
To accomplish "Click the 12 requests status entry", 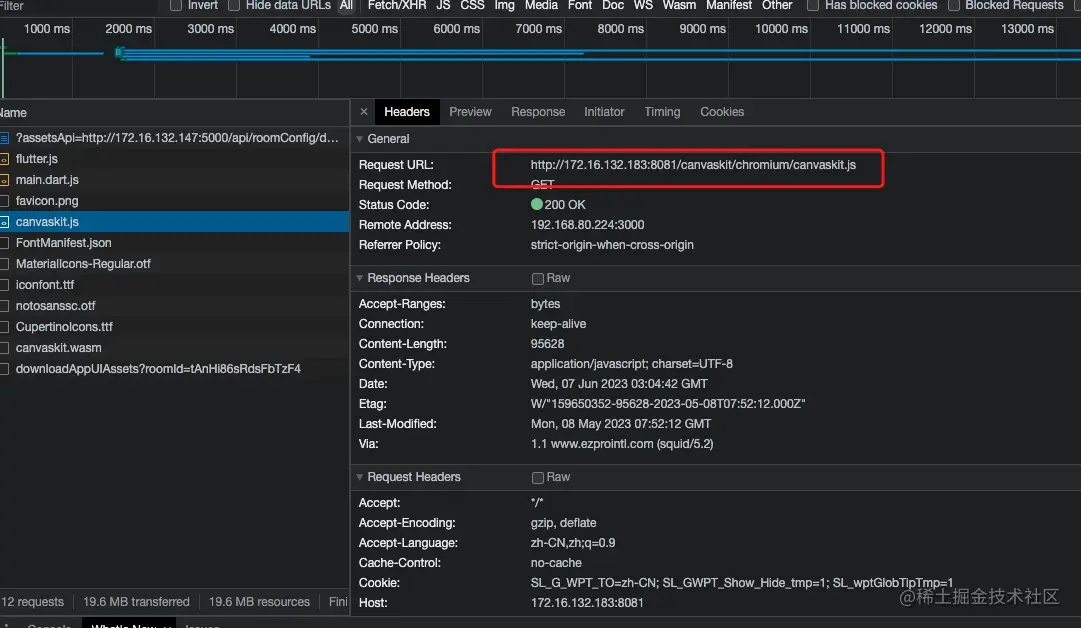I will click(32, 602).
